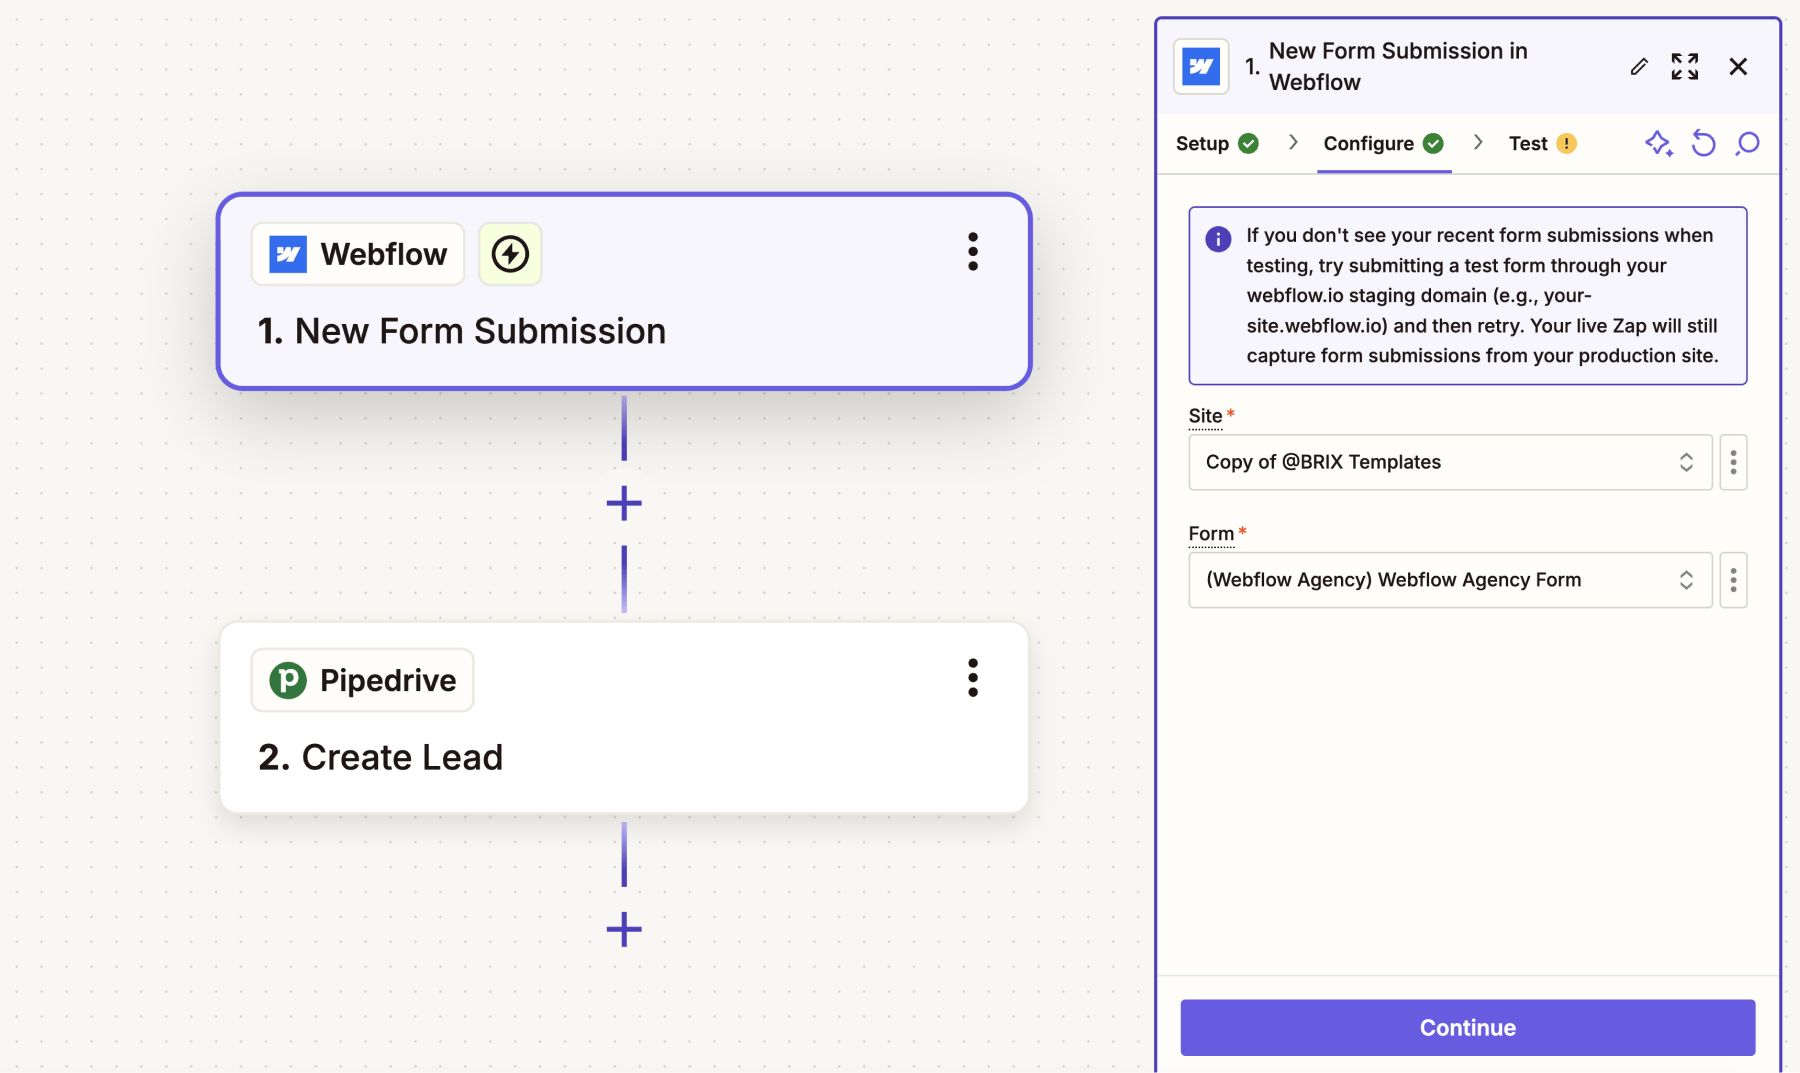Click the Webflow logo in panel header
The image size is (1800, 1073).
1201,67
